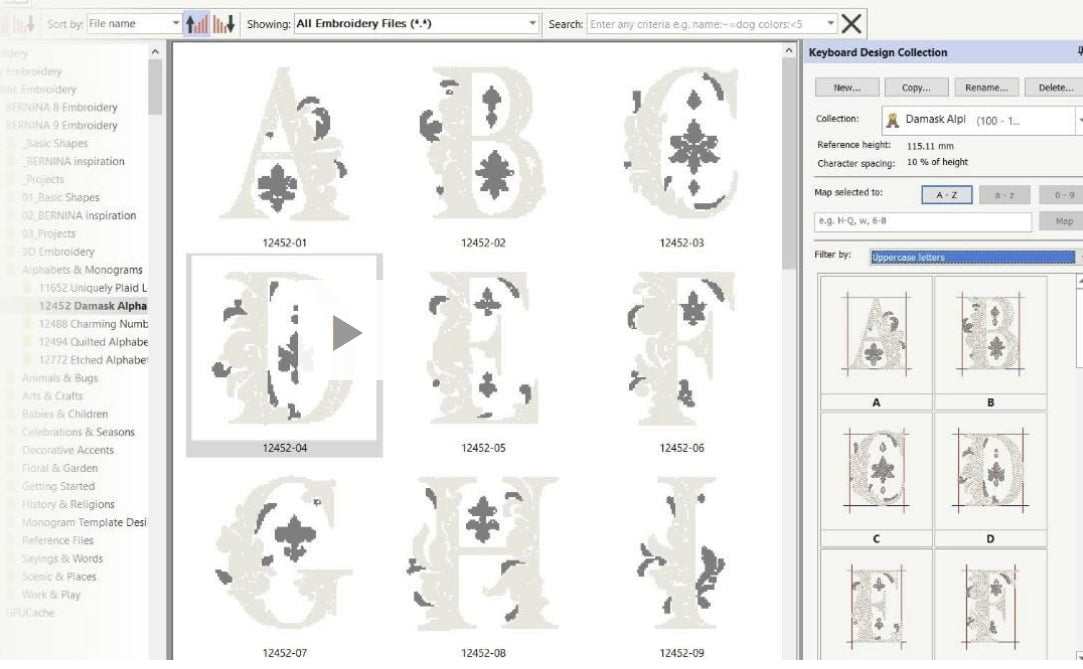Screen dimensions: 1083x669
Task: Toggle the A - Z mapping button
Action: [946, 195]
